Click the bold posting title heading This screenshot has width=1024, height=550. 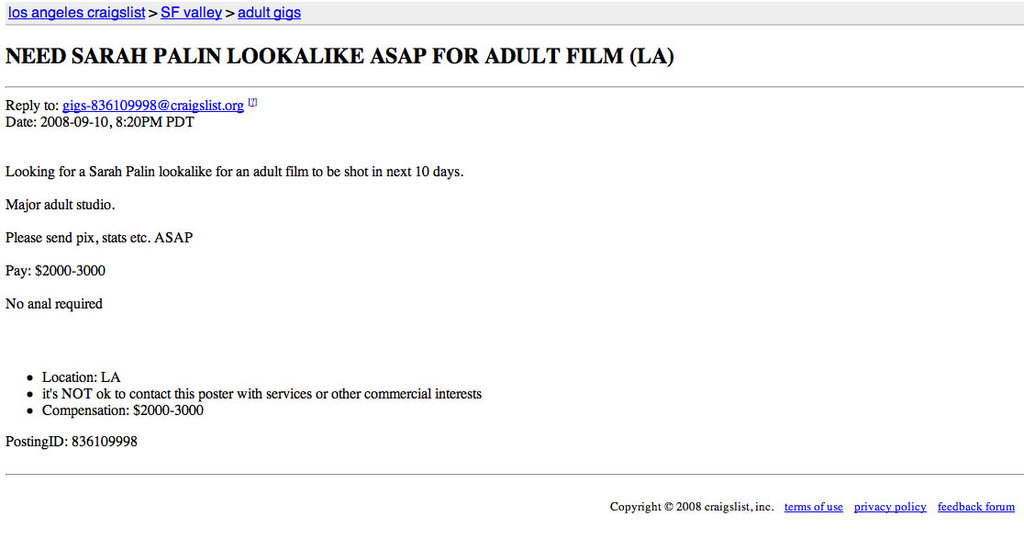pos(340,57)
